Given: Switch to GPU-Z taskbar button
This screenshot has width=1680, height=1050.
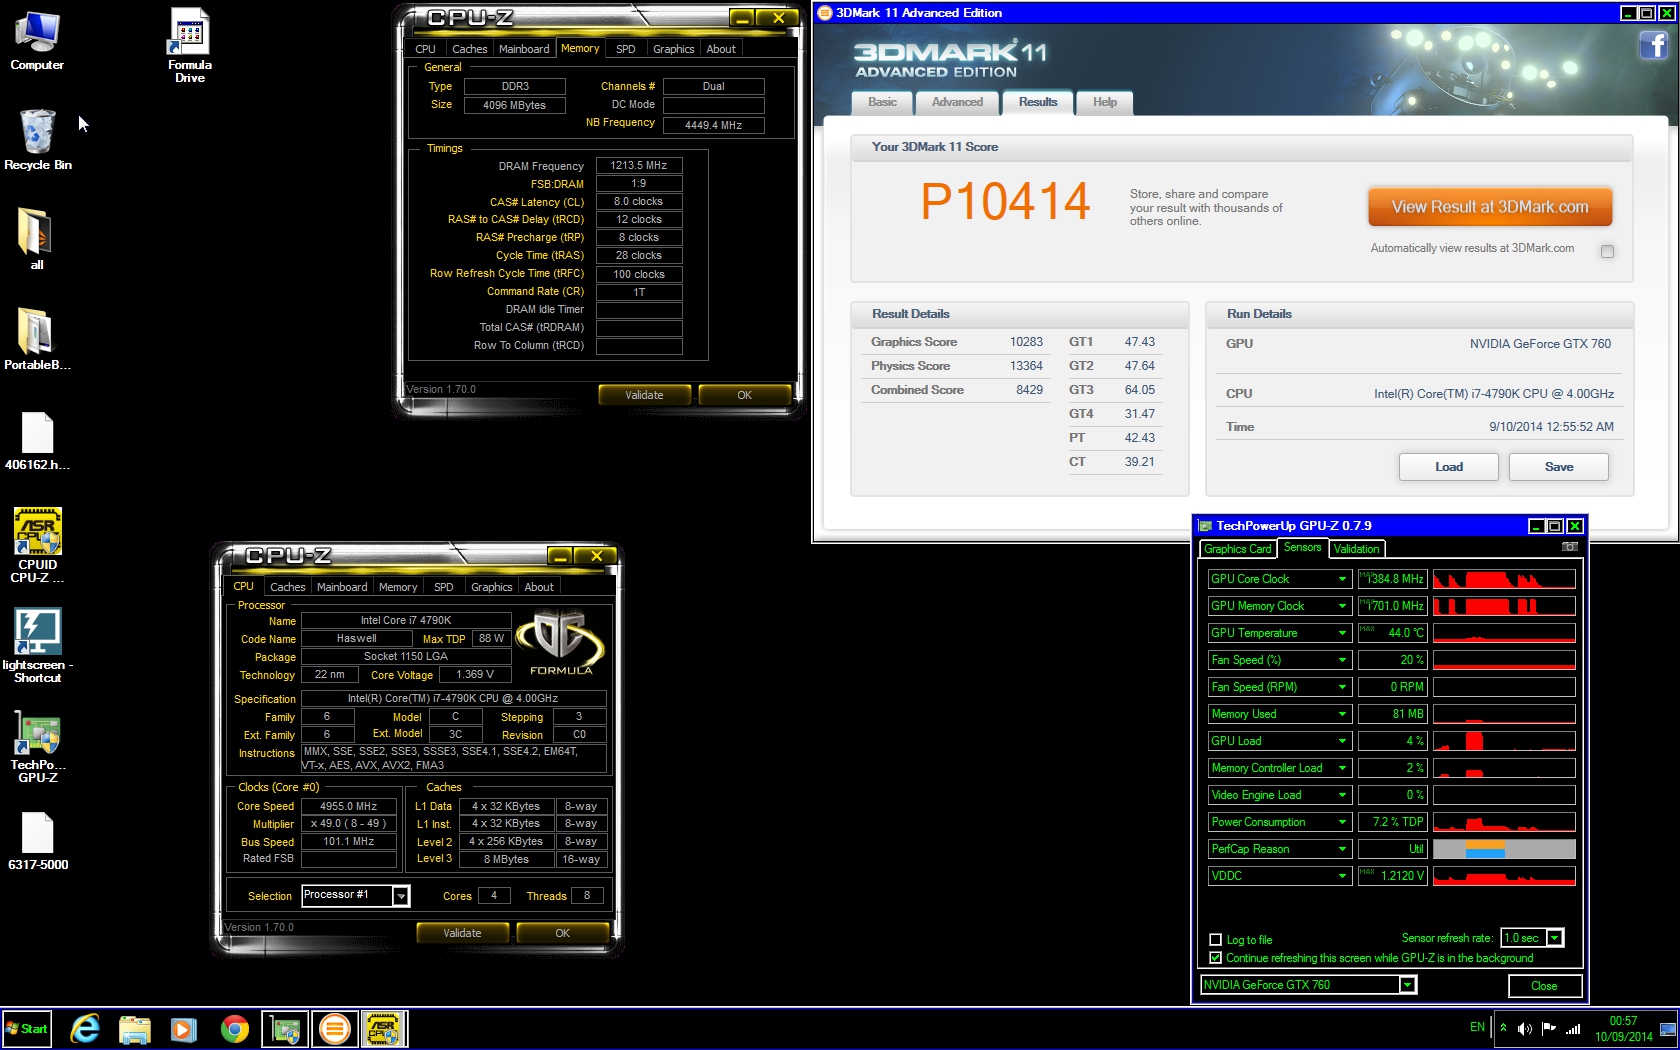Looking at the screenshot, I should pos(285,1028).
